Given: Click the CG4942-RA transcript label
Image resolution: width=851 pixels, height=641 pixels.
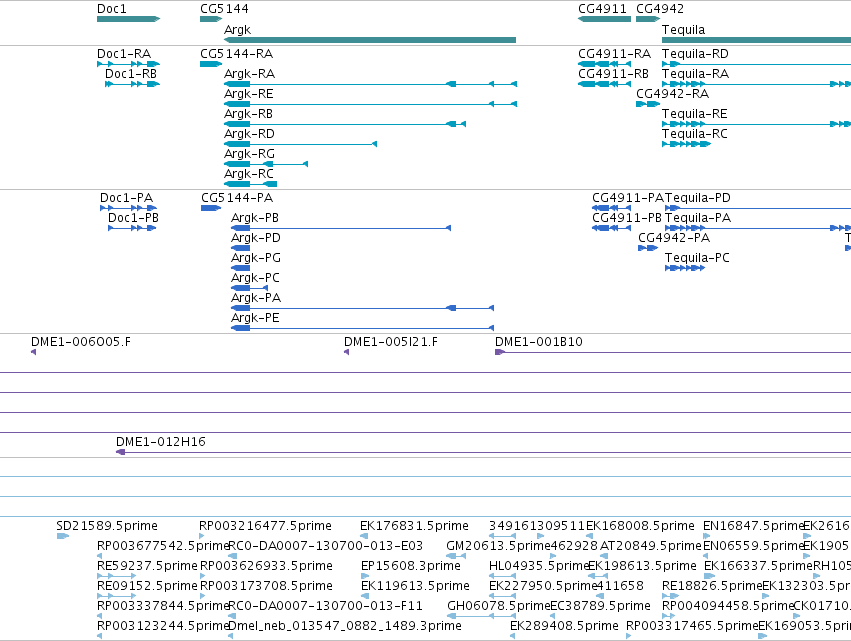Looking at the screenshot, I should pyautogui.click(x=672, y=94).
